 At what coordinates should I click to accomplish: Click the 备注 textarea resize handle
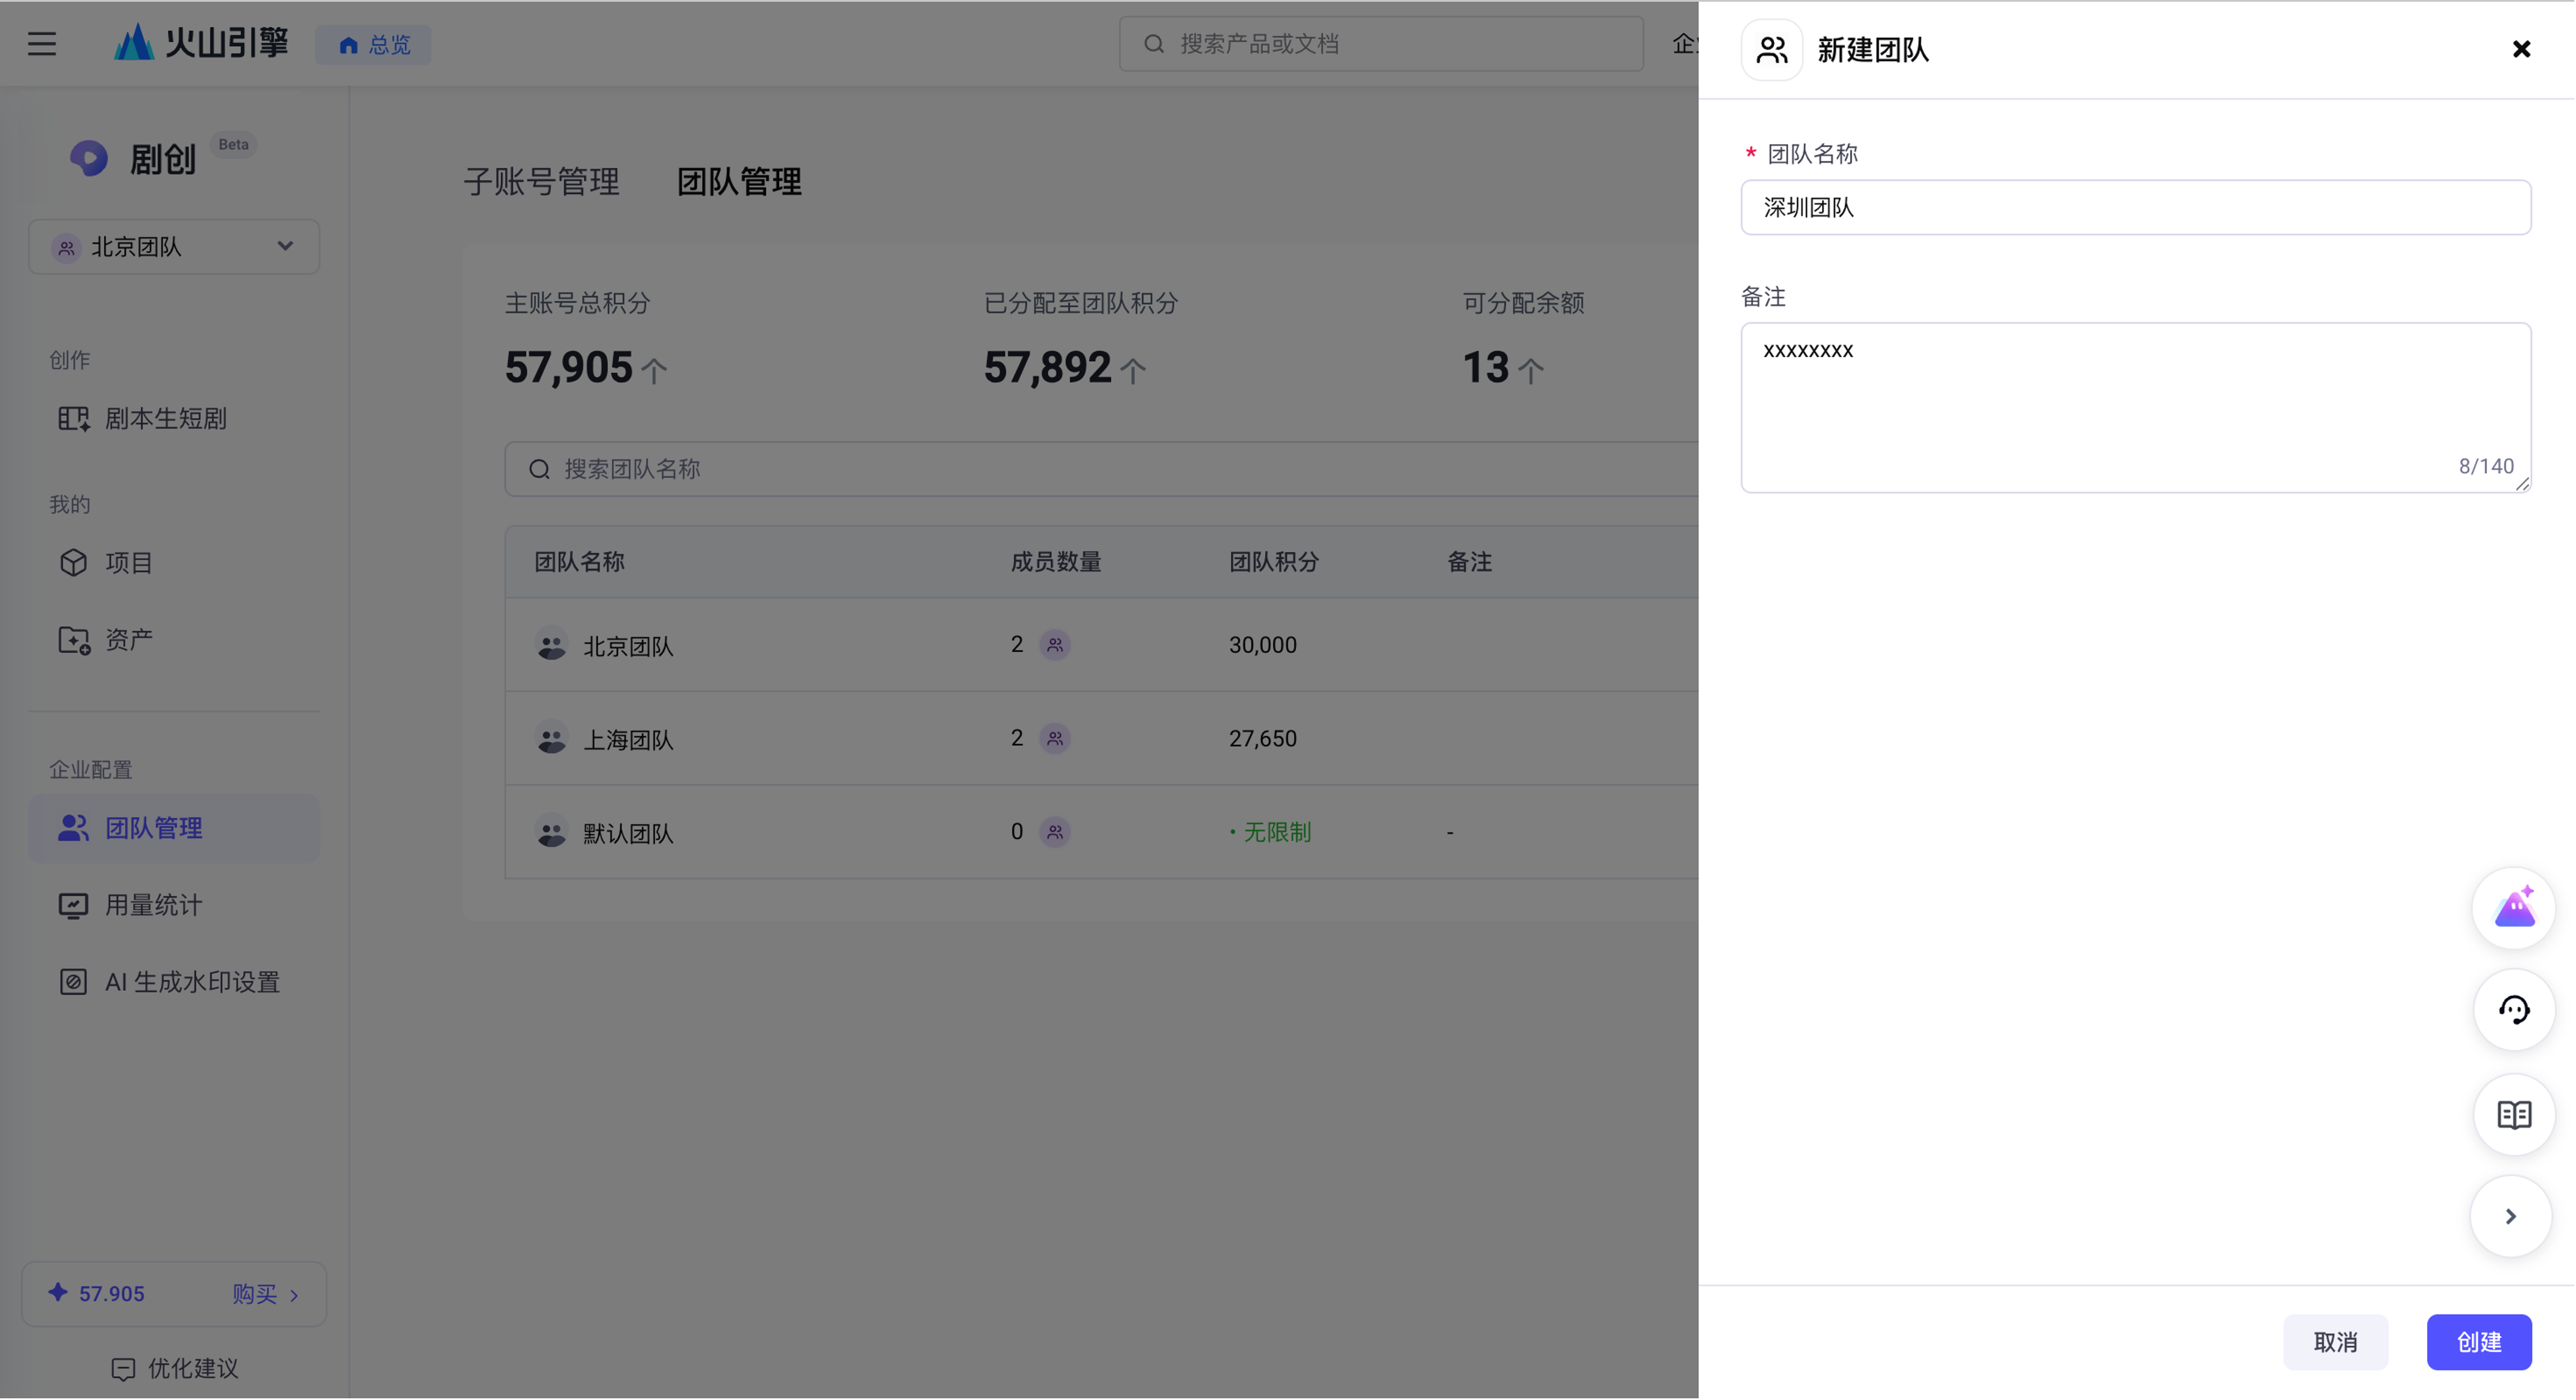click(x=2522, y=485)
